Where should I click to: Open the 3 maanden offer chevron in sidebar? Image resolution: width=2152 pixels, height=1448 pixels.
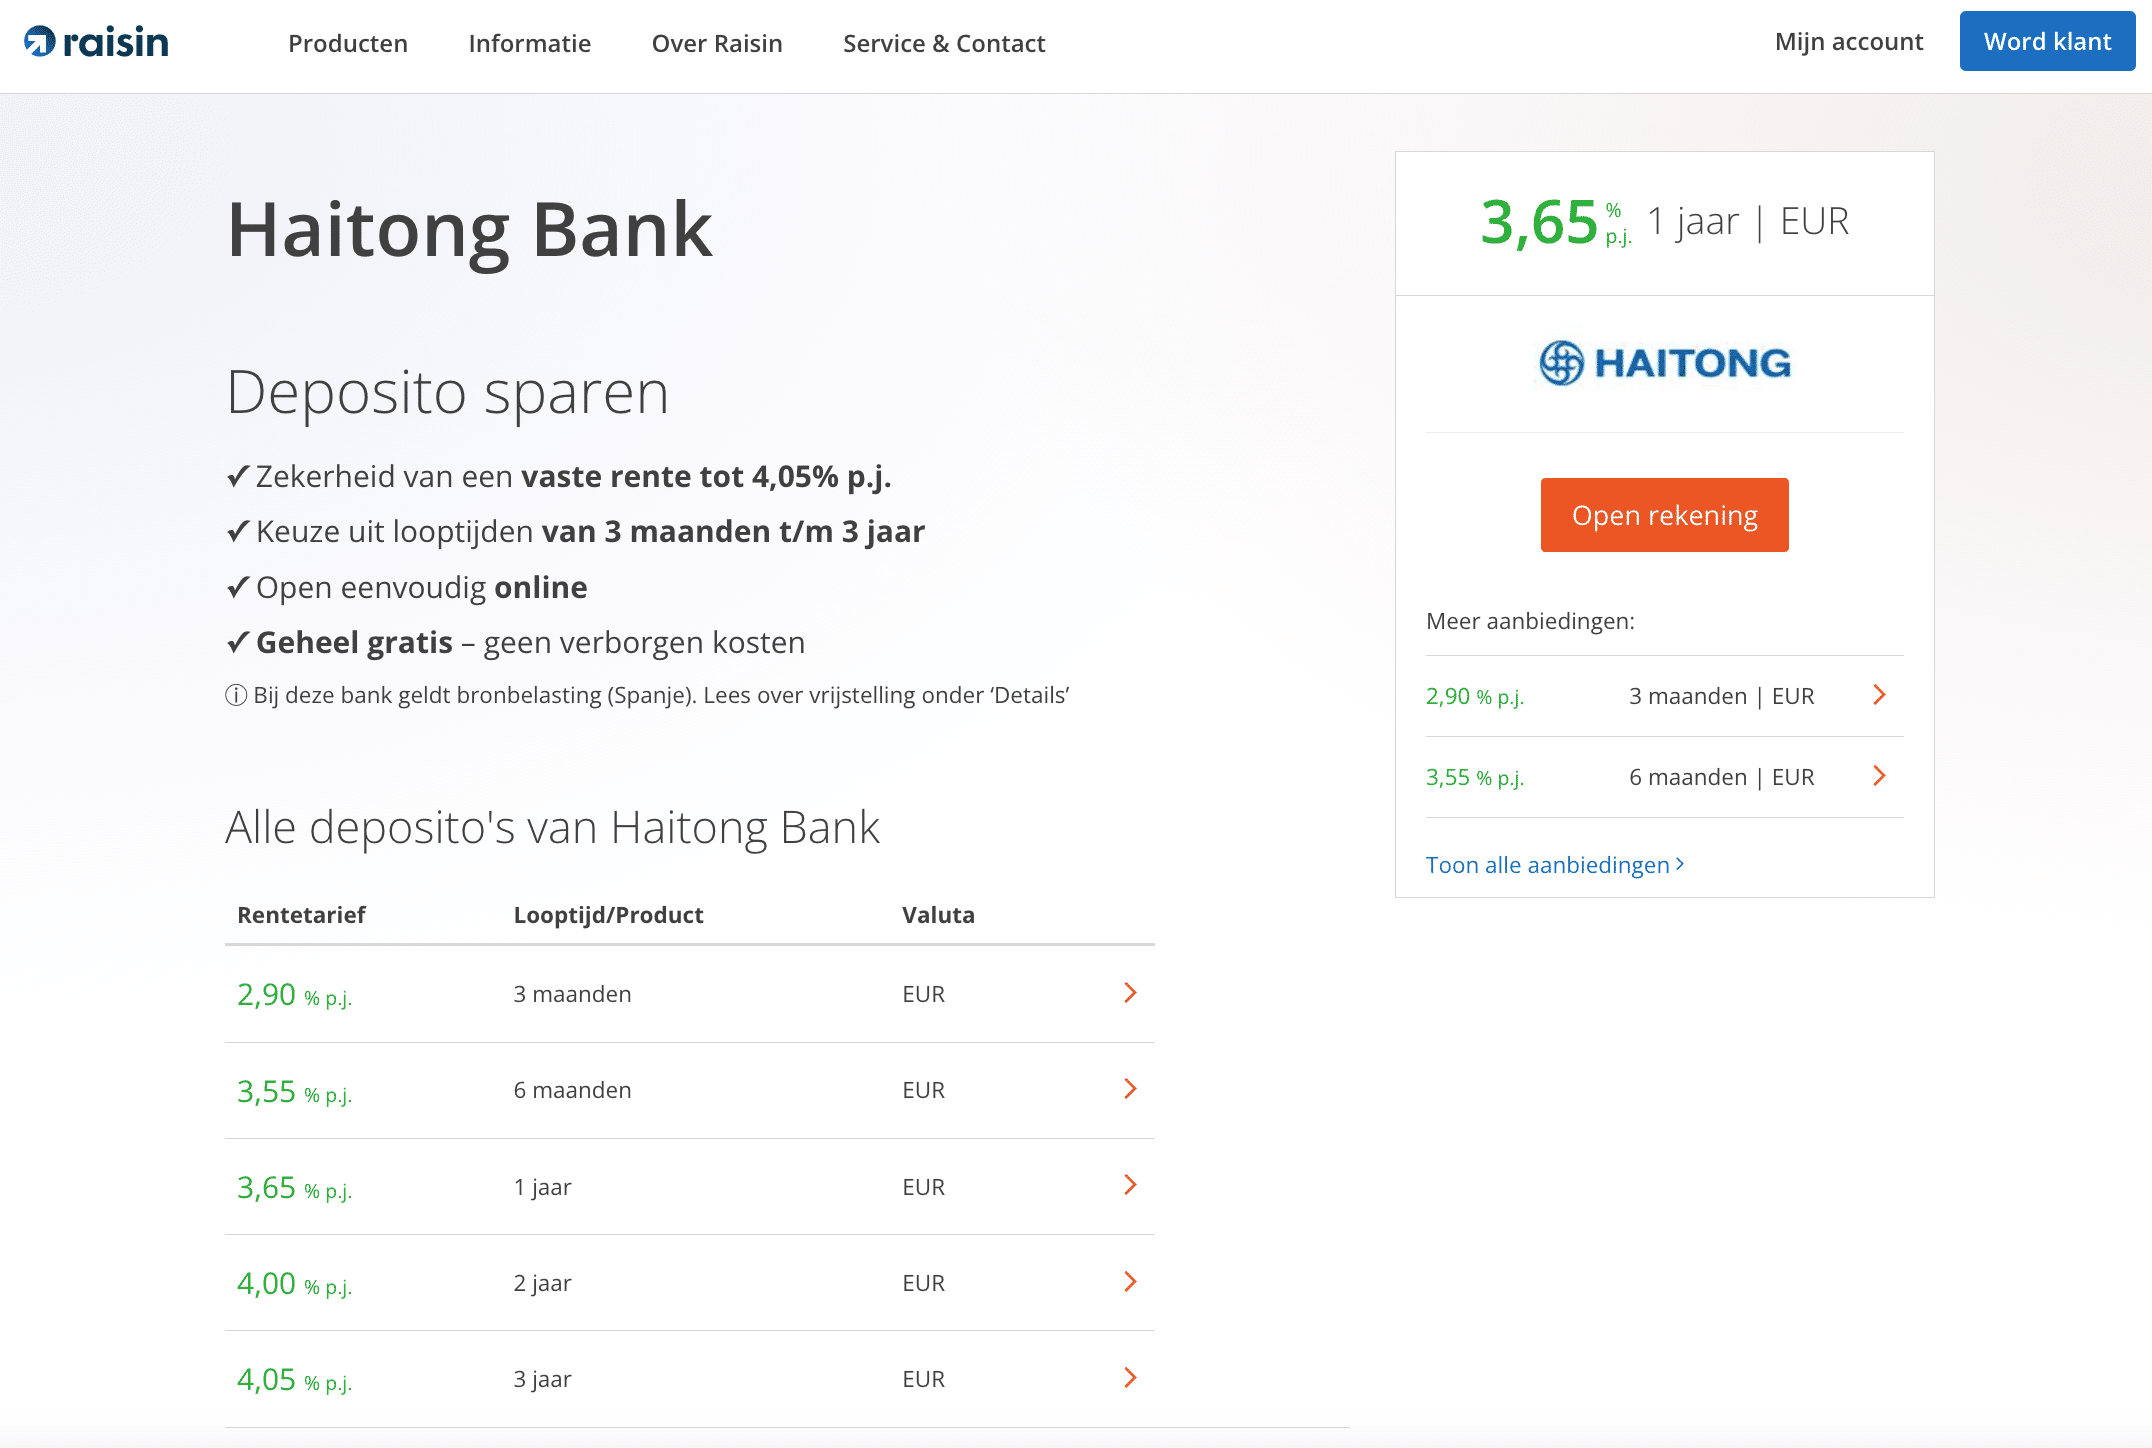(1879, 695)
